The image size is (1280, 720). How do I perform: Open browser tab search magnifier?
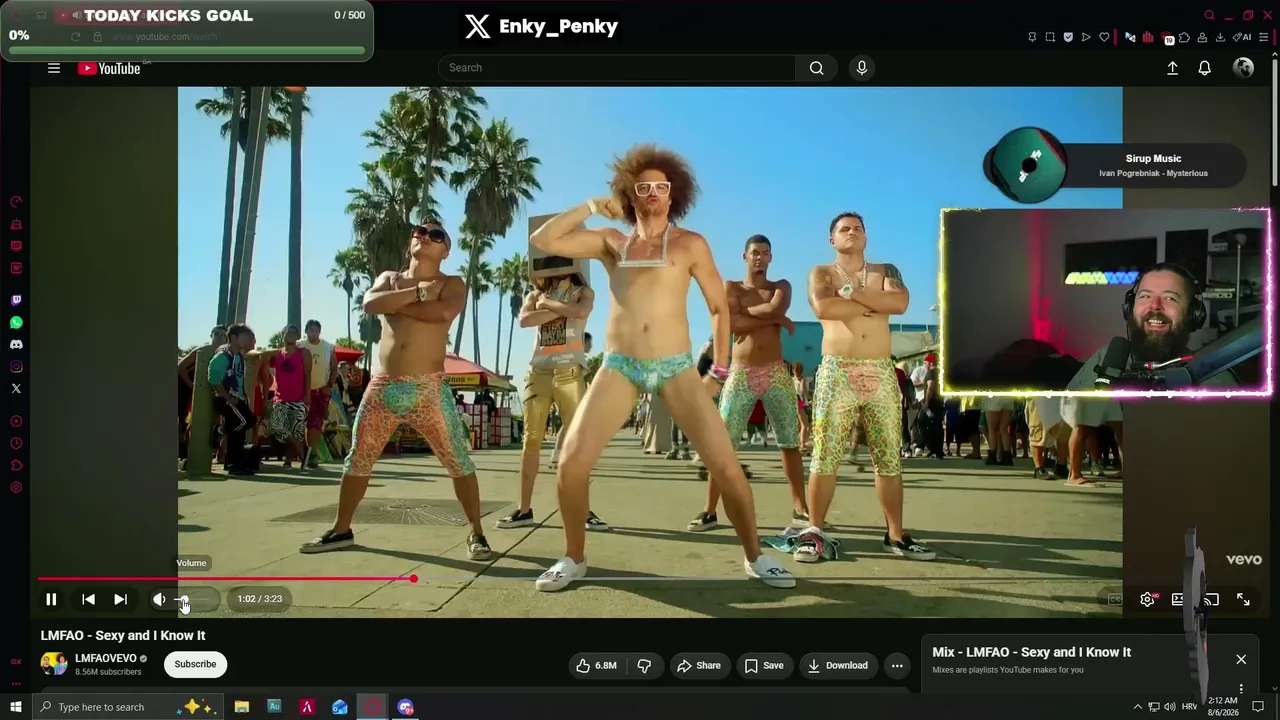pos(1209,15)
